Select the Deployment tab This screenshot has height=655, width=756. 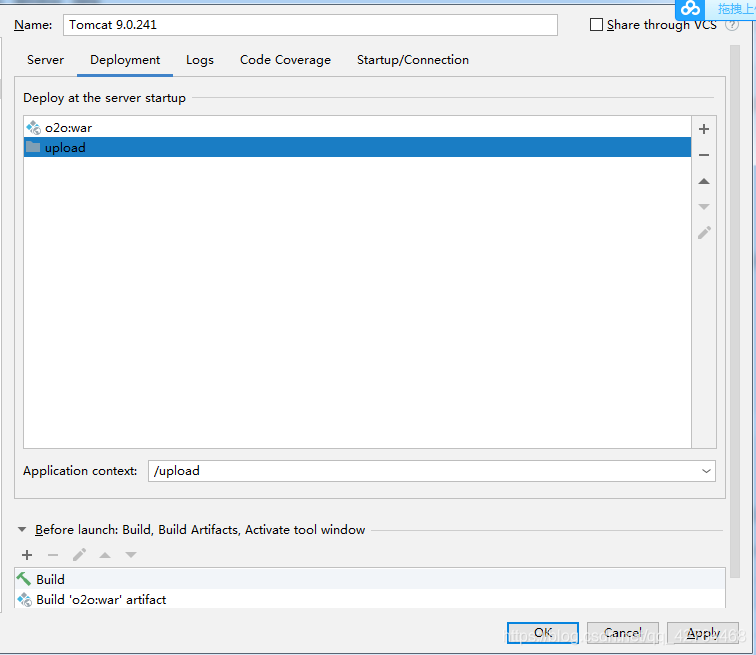(x=125, y=60)
